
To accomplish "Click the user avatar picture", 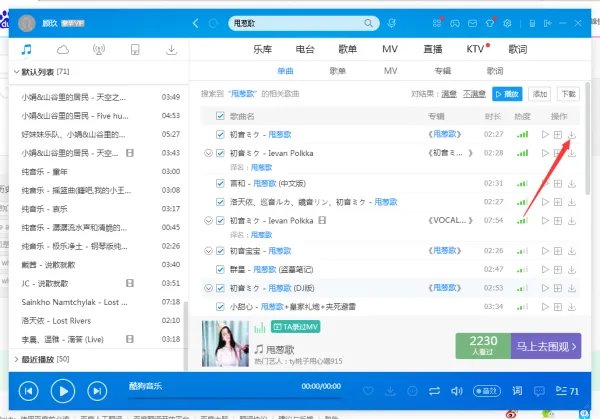I will pyautogui.click(x=27, y=23).
